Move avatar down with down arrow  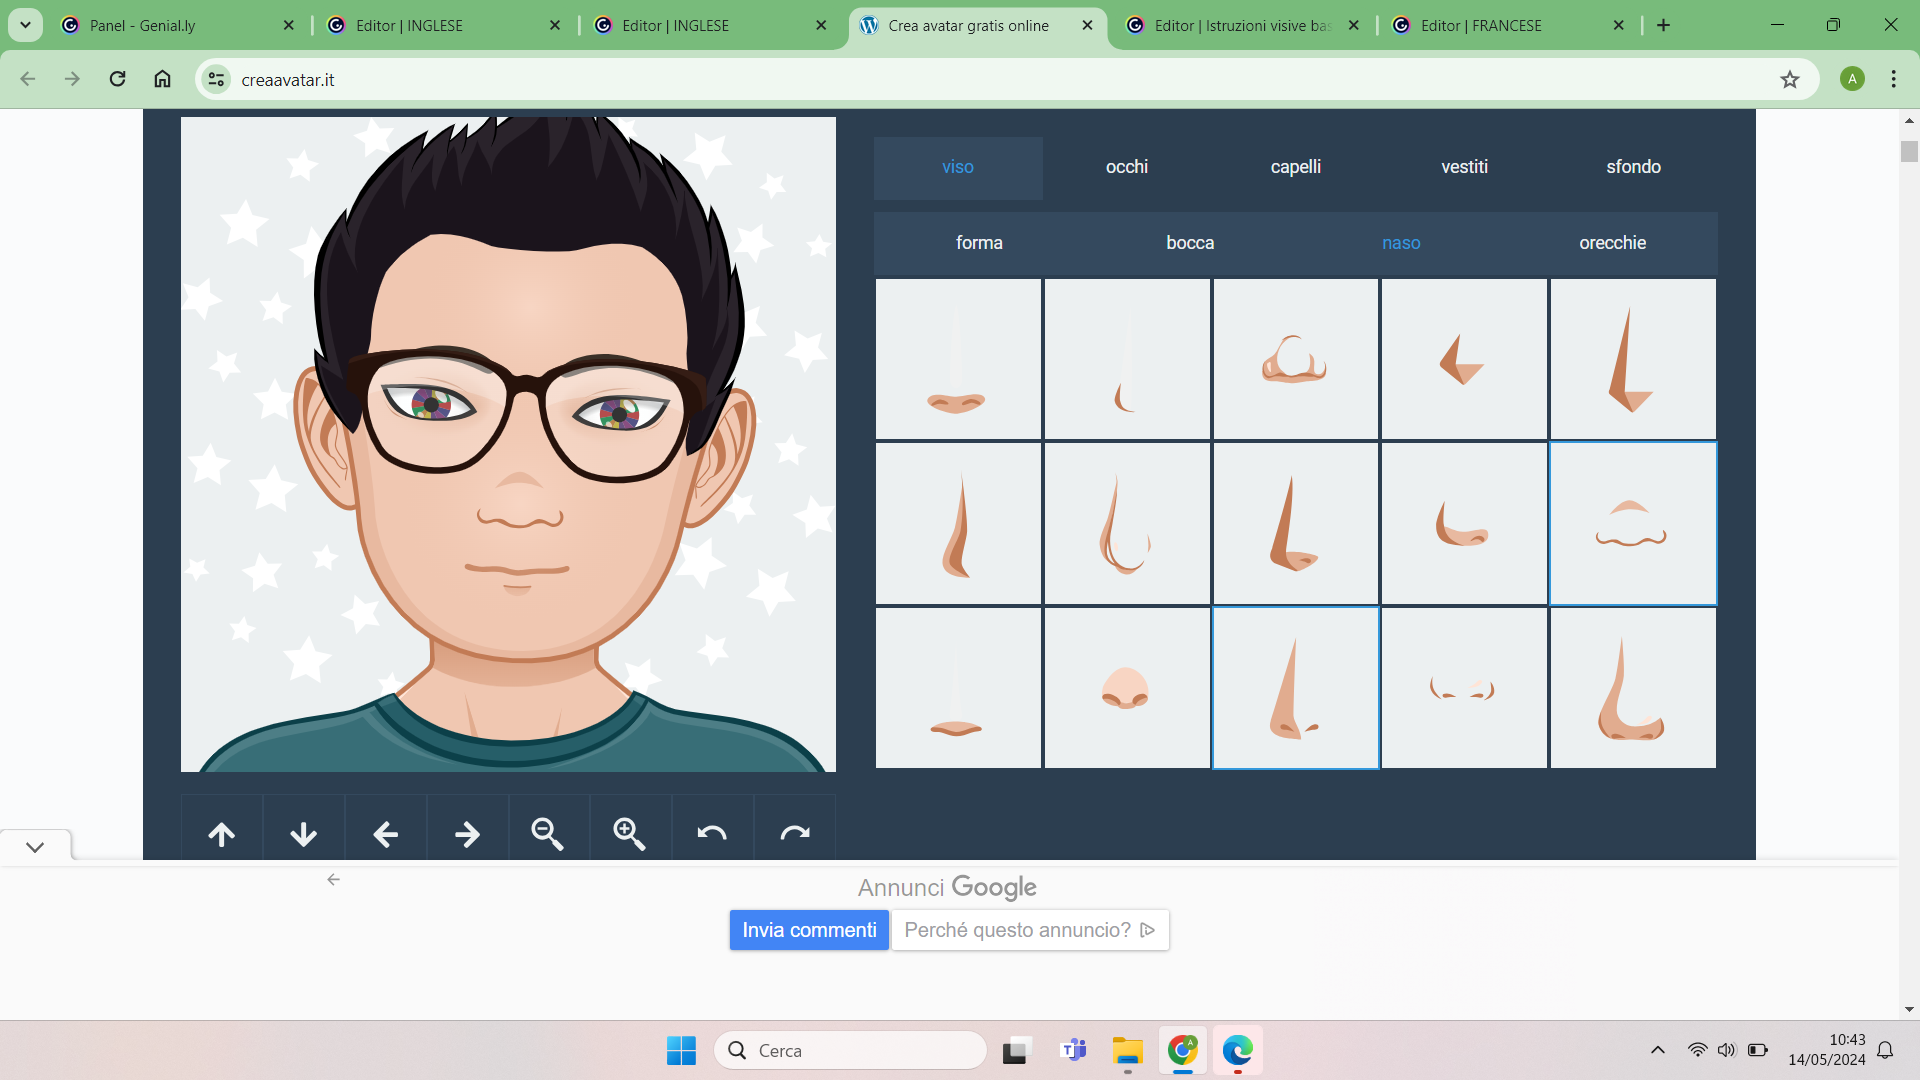[303, 833]
